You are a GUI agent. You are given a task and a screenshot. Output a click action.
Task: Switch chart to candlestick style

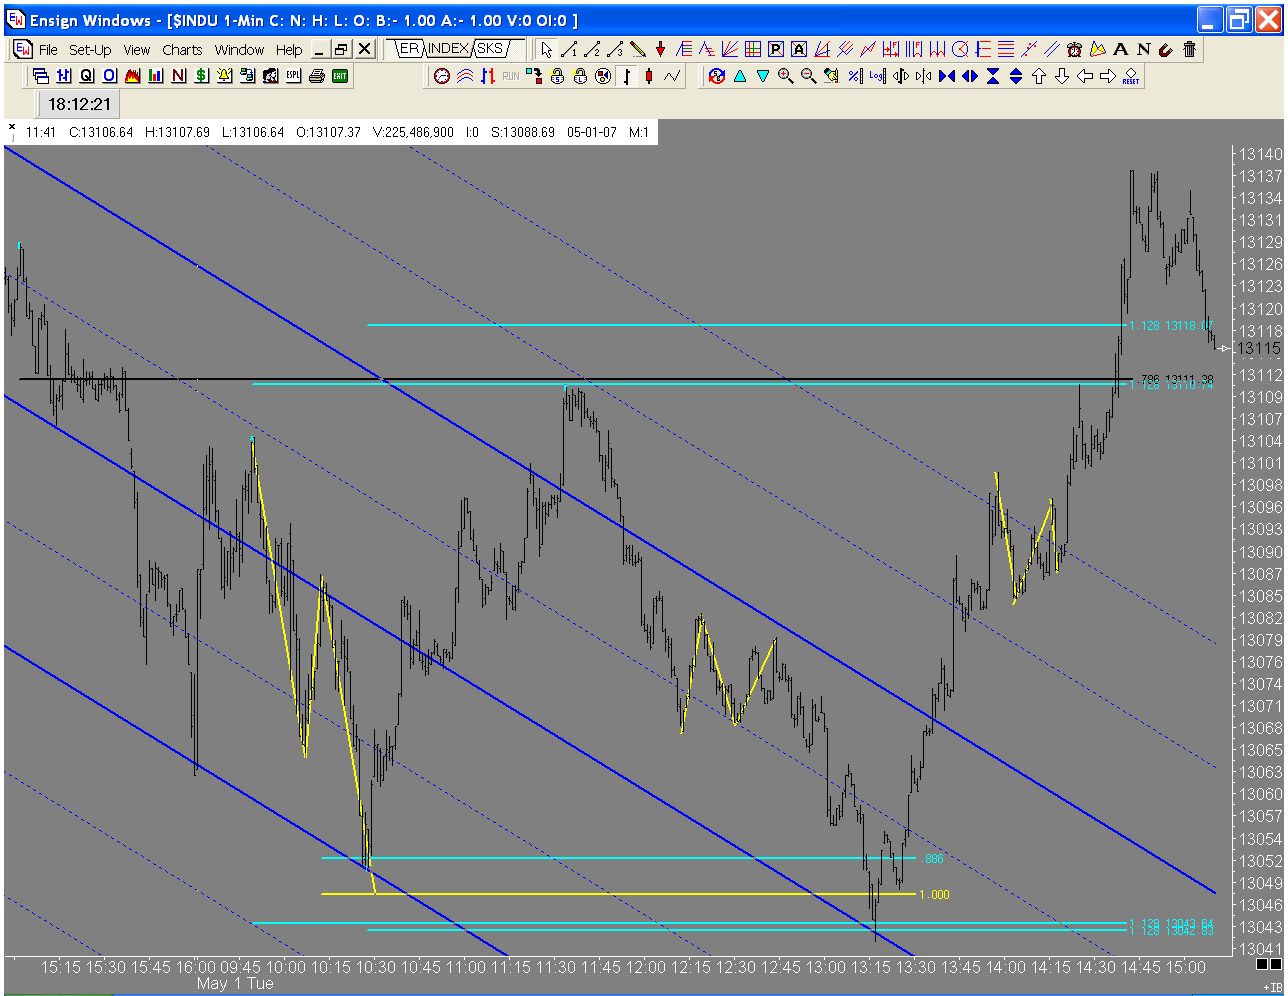649,76
